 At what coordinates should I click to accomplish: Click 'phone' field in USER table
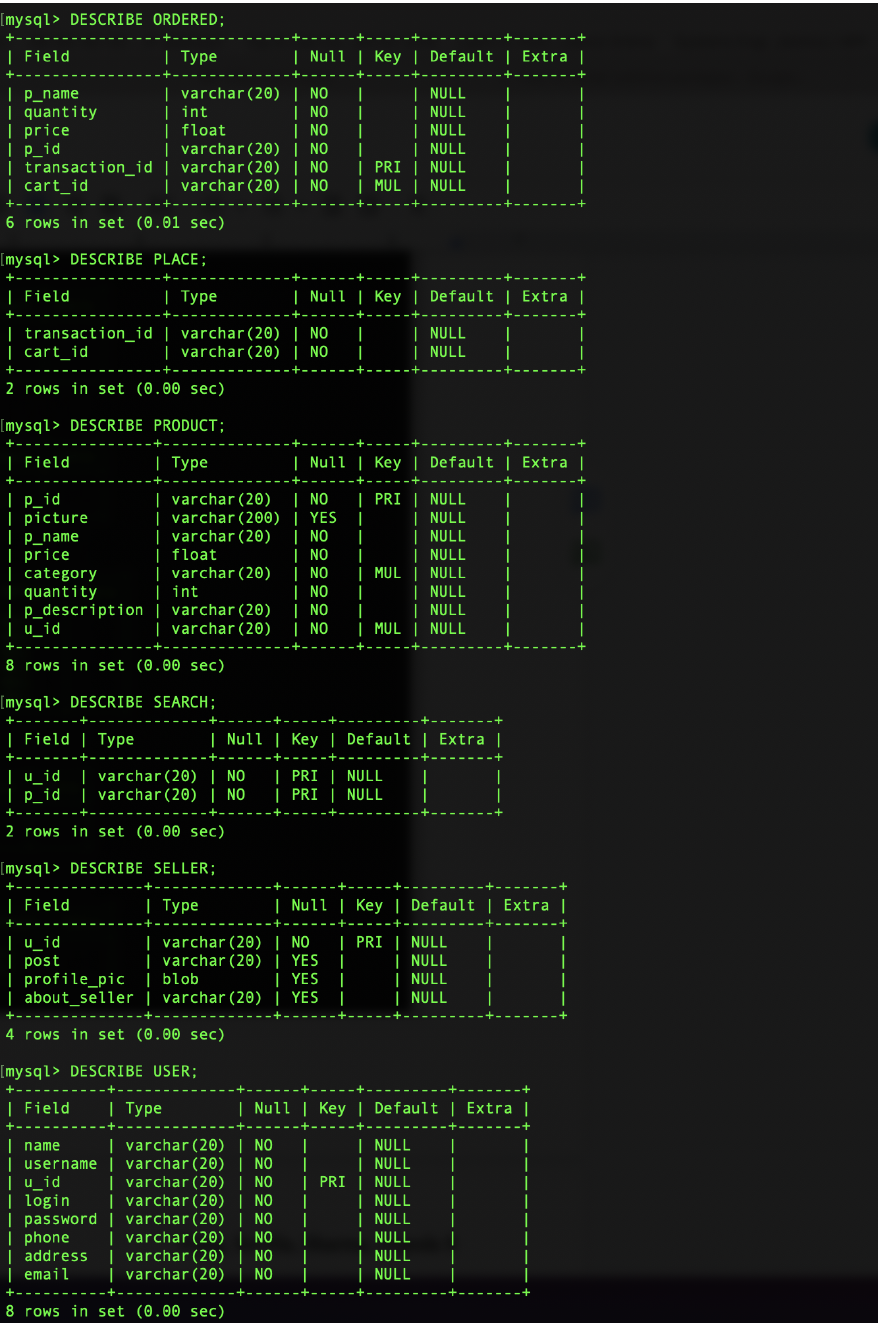(x=47, y=1237)
